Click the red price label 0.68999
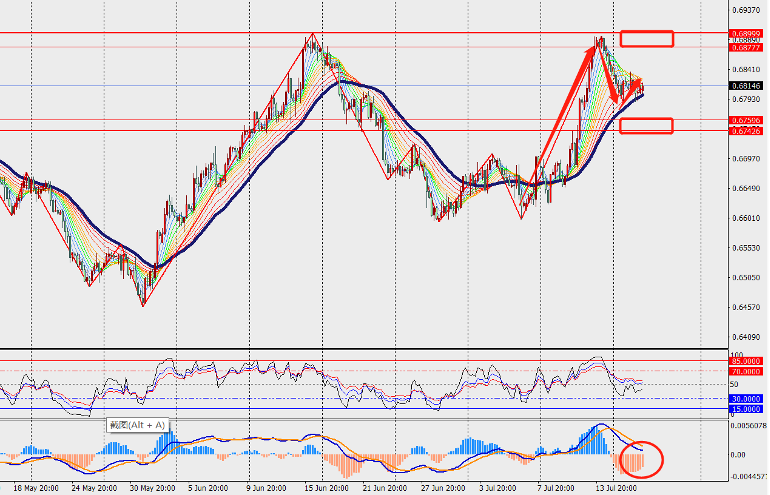 pyautogui.click(x=746, y=33)
